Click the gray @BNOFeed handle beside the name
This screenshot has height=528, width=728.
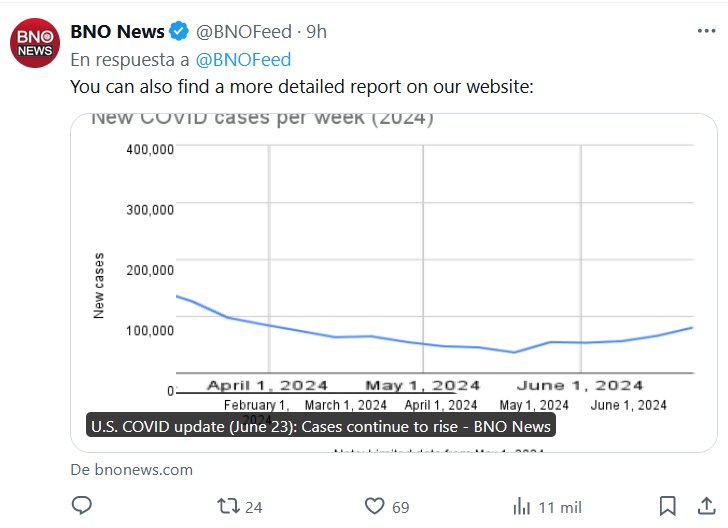pos(239,32)
